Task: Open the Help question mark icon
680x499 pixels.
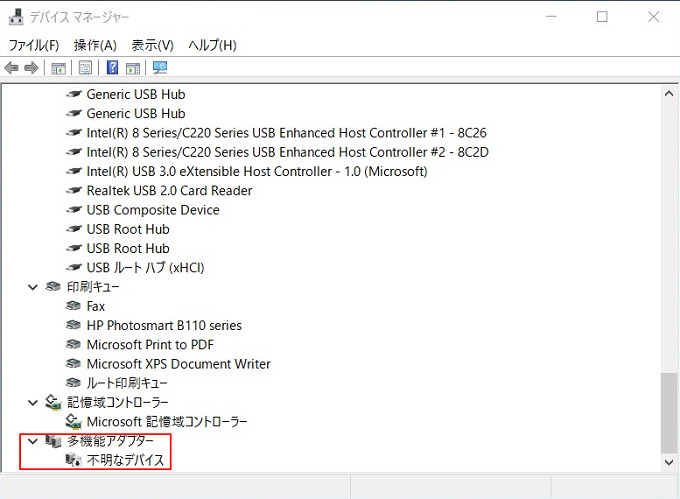Action: point(112,68)
